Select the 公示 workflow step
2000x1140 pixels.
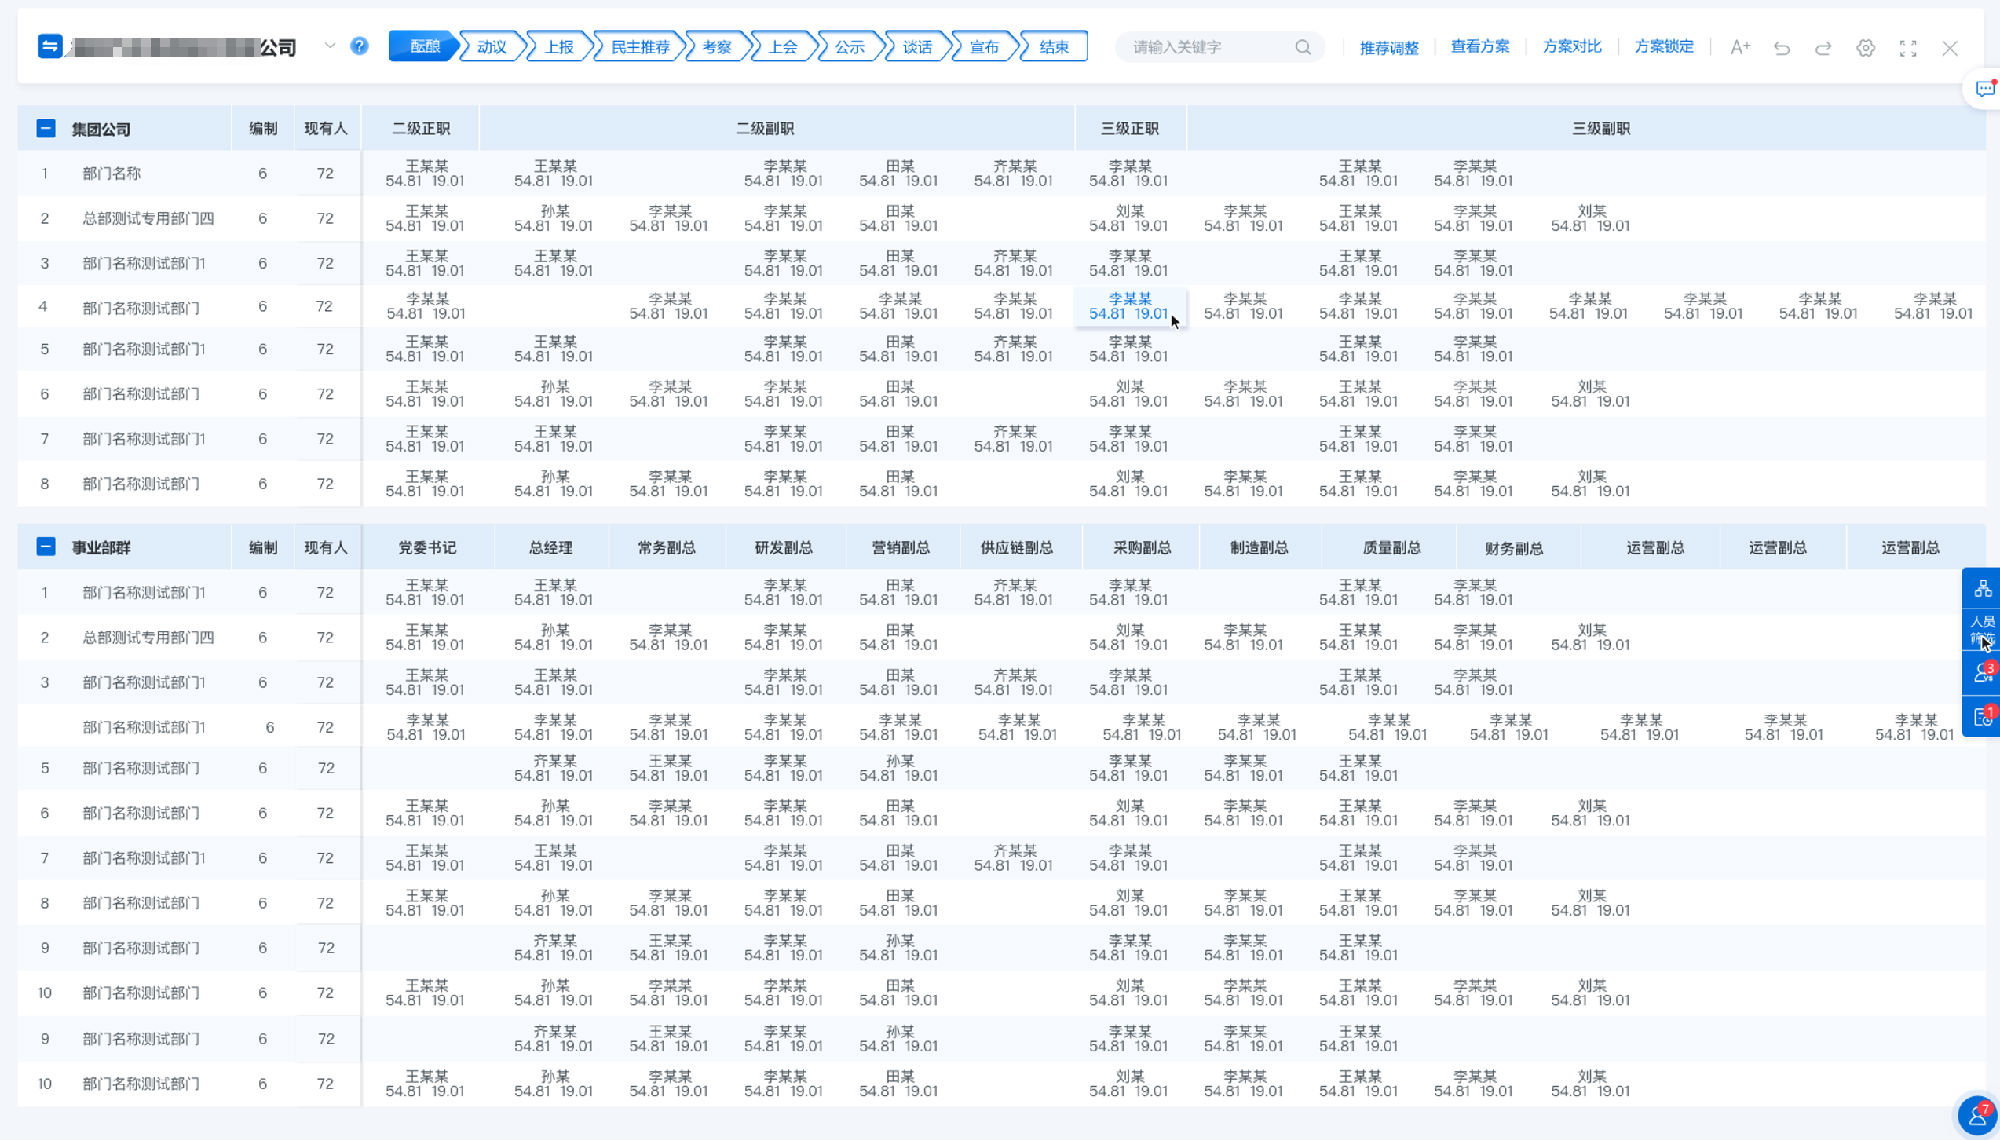(x=850, y=47)
